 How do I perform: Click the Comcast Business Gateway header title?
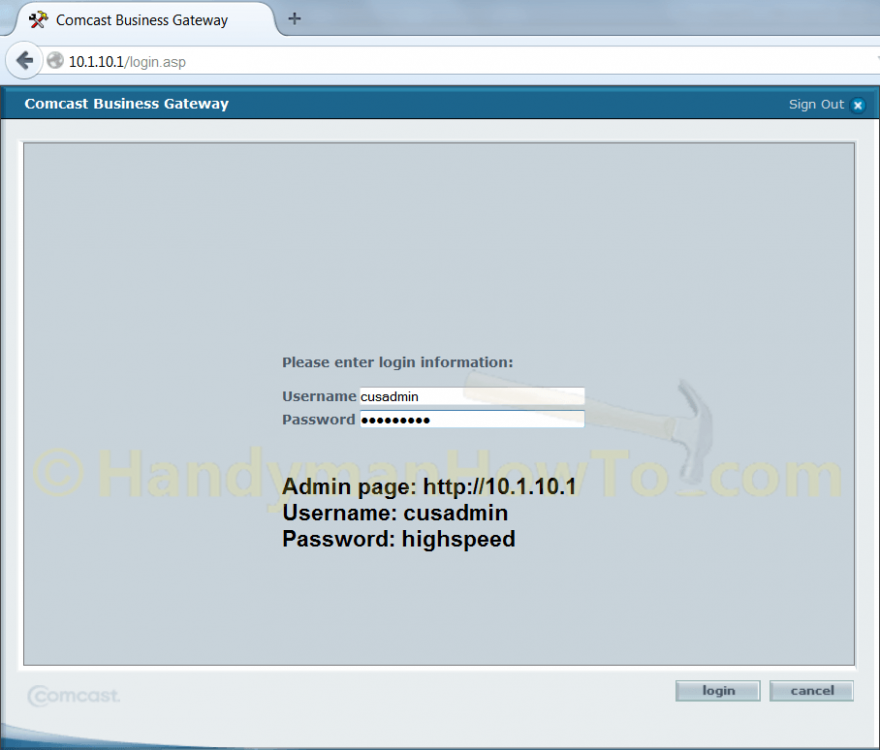126,103
